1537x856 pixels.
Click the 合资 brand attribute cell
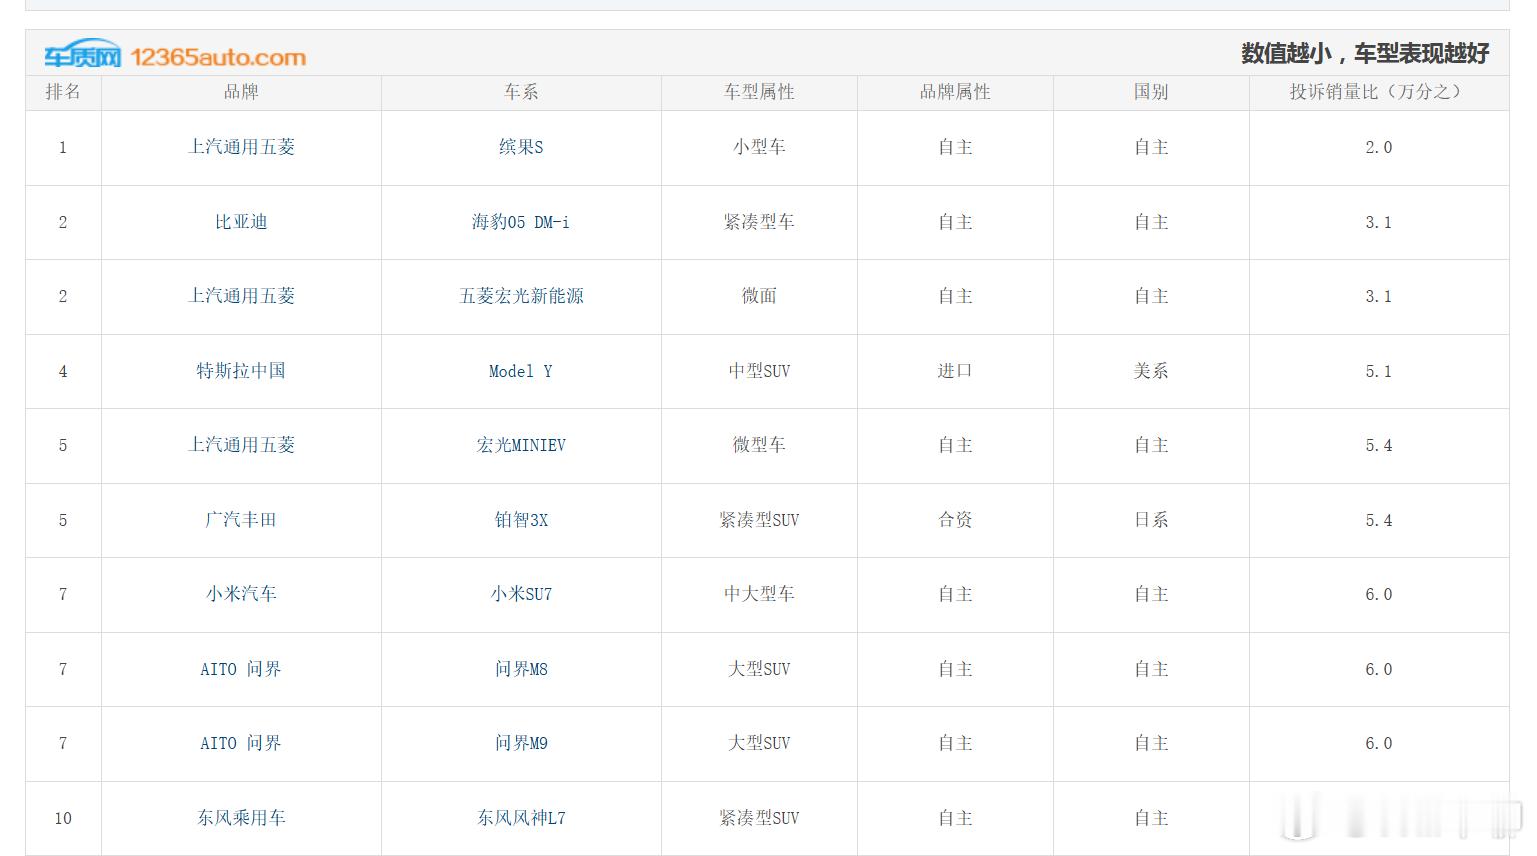pyautogui.click(x=955, y=520)
